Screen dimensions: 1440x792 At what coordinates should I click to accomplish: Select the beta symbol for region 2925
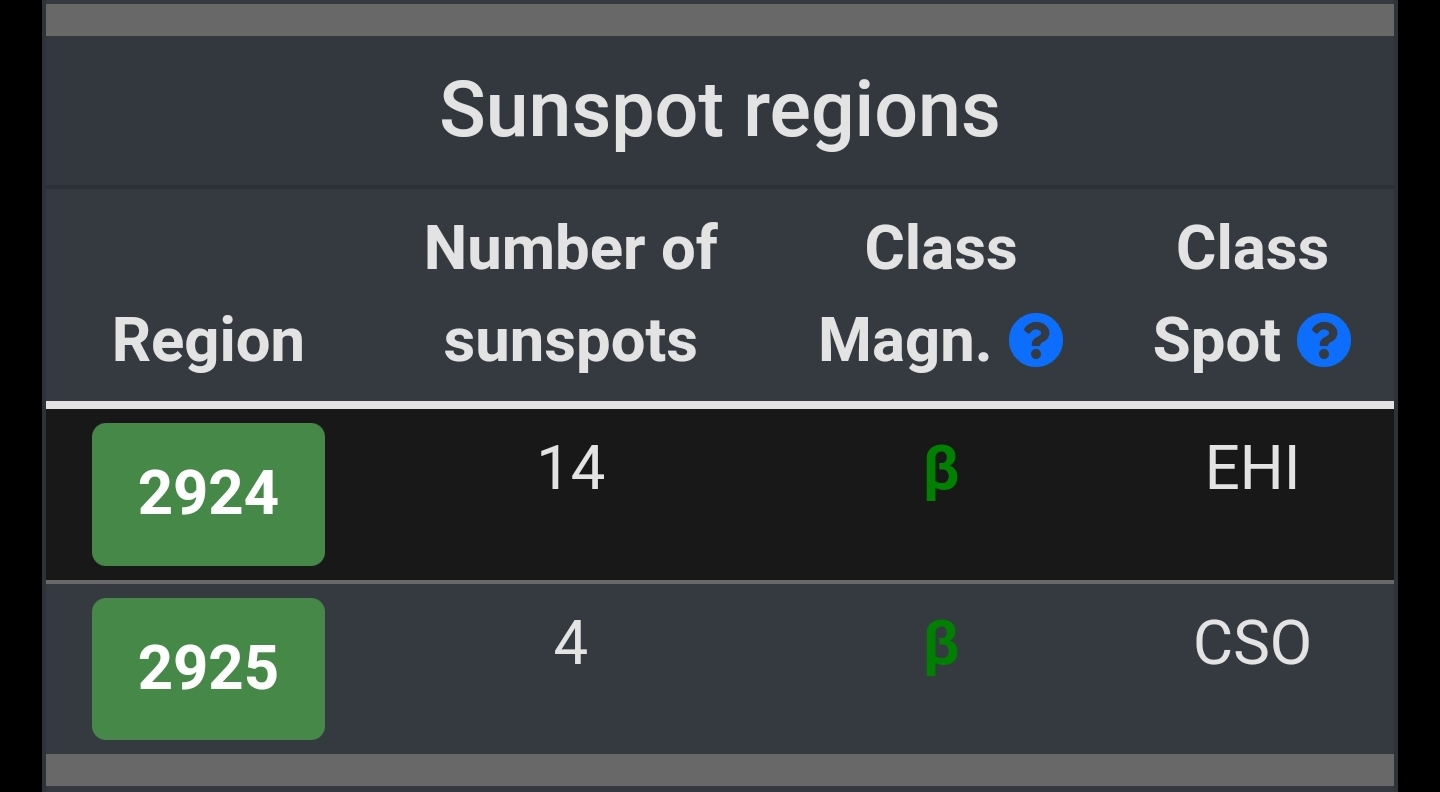(x=941, y=646)
